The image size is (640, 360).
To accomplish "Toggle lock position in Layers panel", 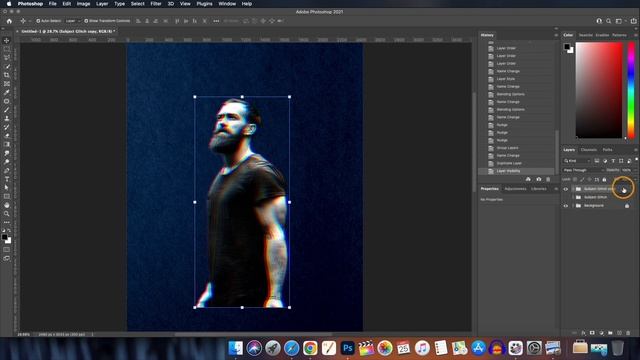I will point(589,179).
